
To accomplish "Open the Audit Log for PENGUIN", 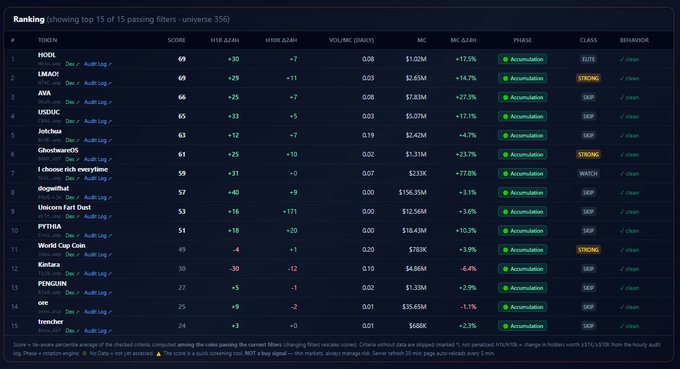I will tap(98, 293).
